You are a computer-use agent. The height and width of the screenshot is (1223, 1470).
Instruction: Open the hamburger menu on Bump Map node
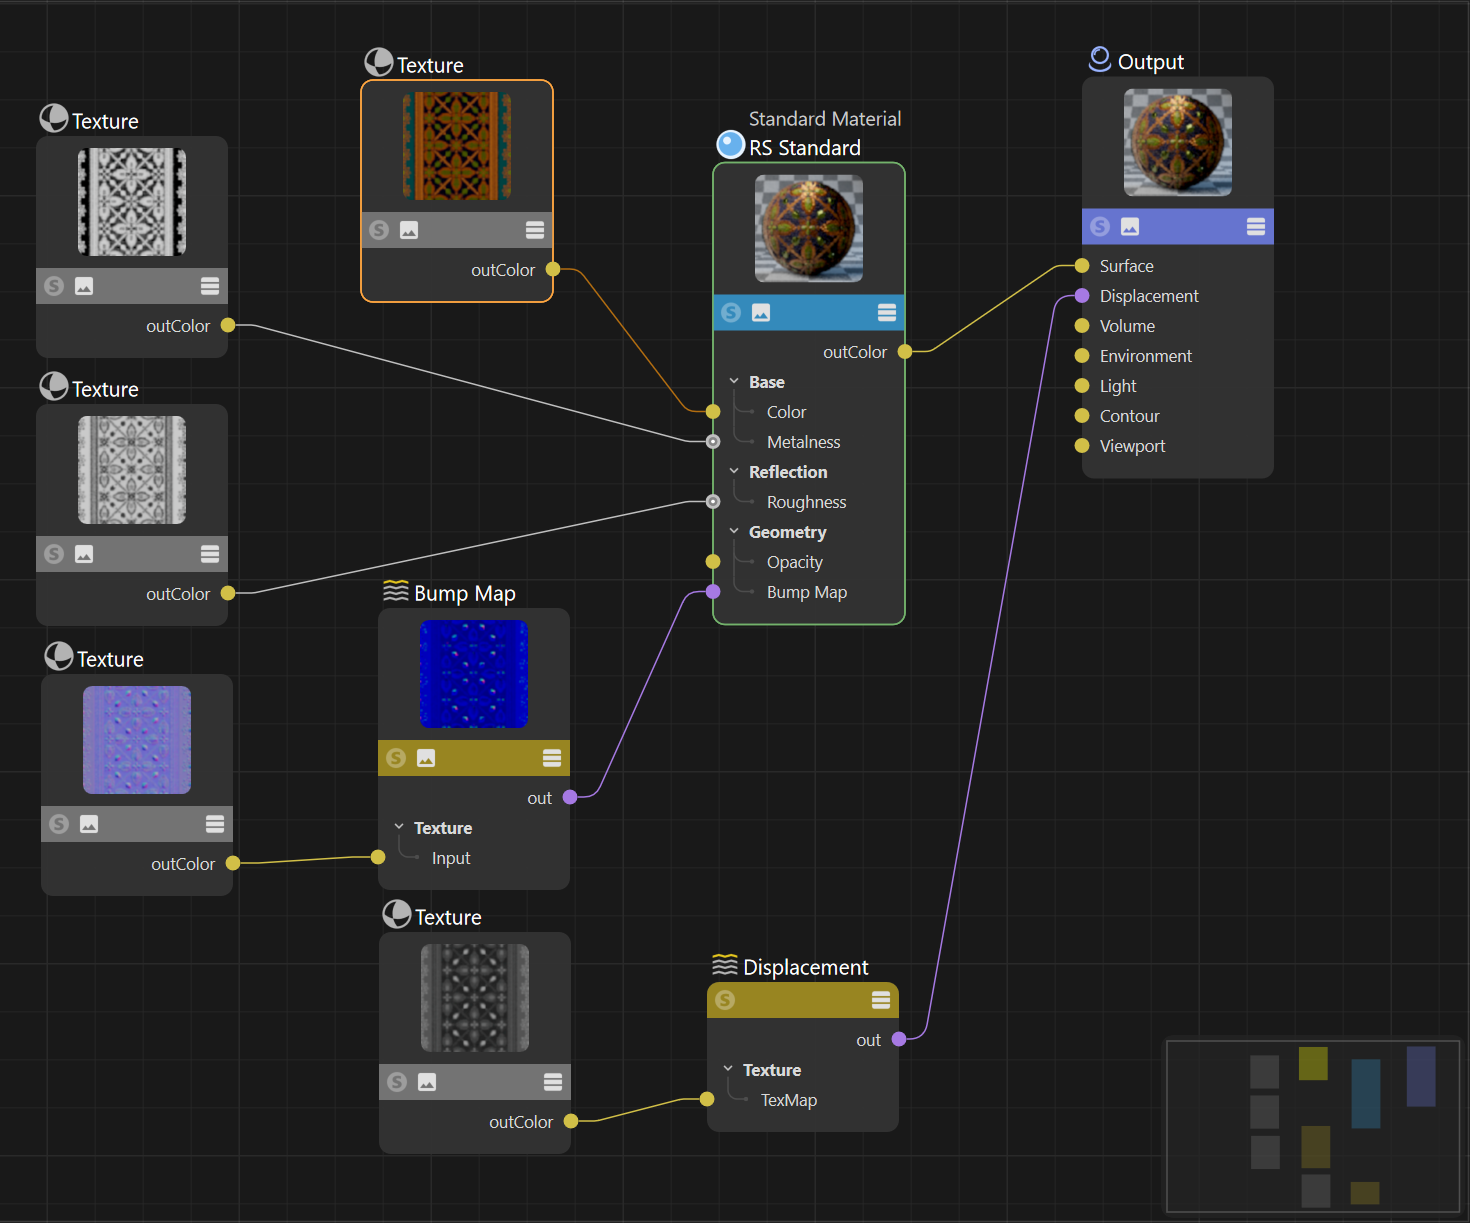click(x=552, y=758)
